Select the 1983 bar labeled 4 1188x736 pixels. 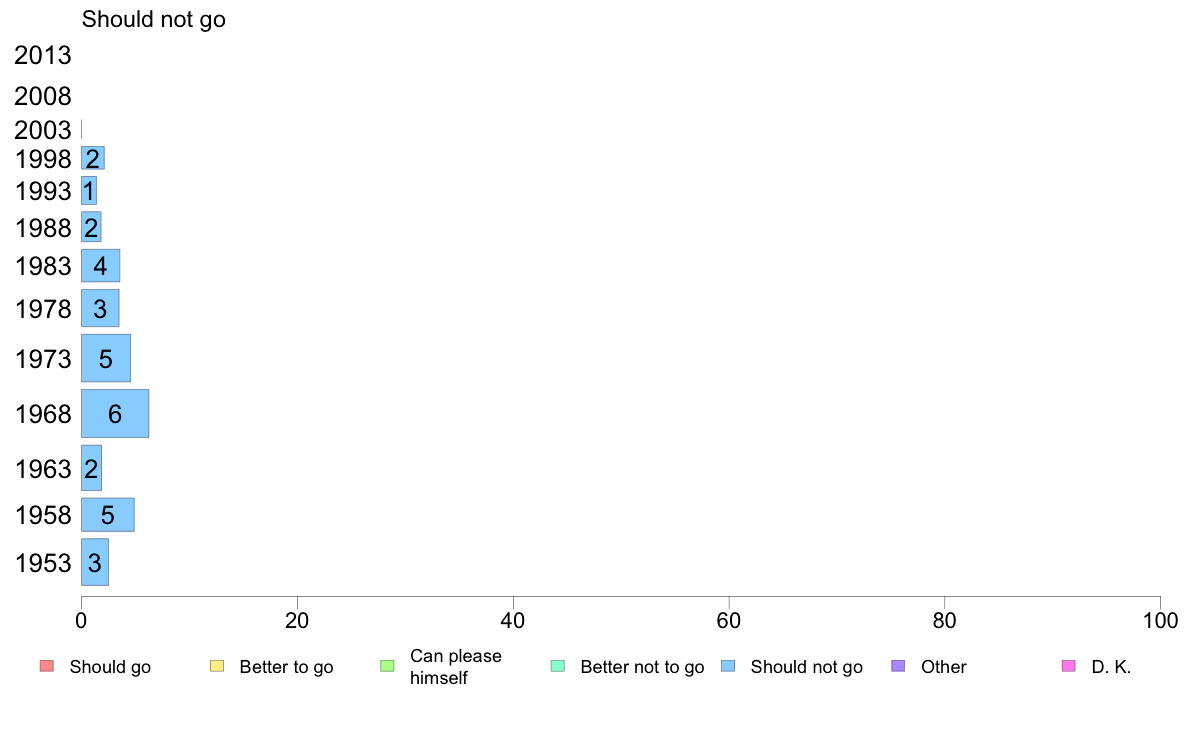[x=101, y=266]
